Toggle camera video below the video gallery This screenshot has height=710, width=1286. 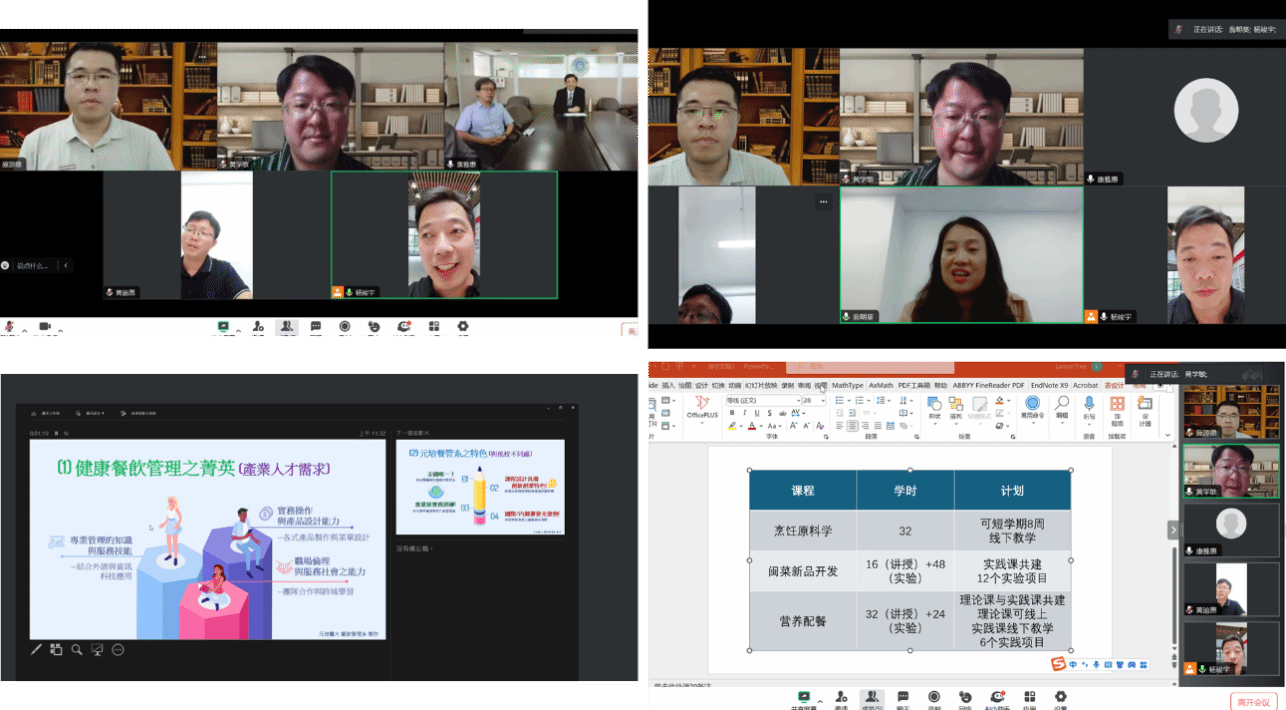(44, 327)
